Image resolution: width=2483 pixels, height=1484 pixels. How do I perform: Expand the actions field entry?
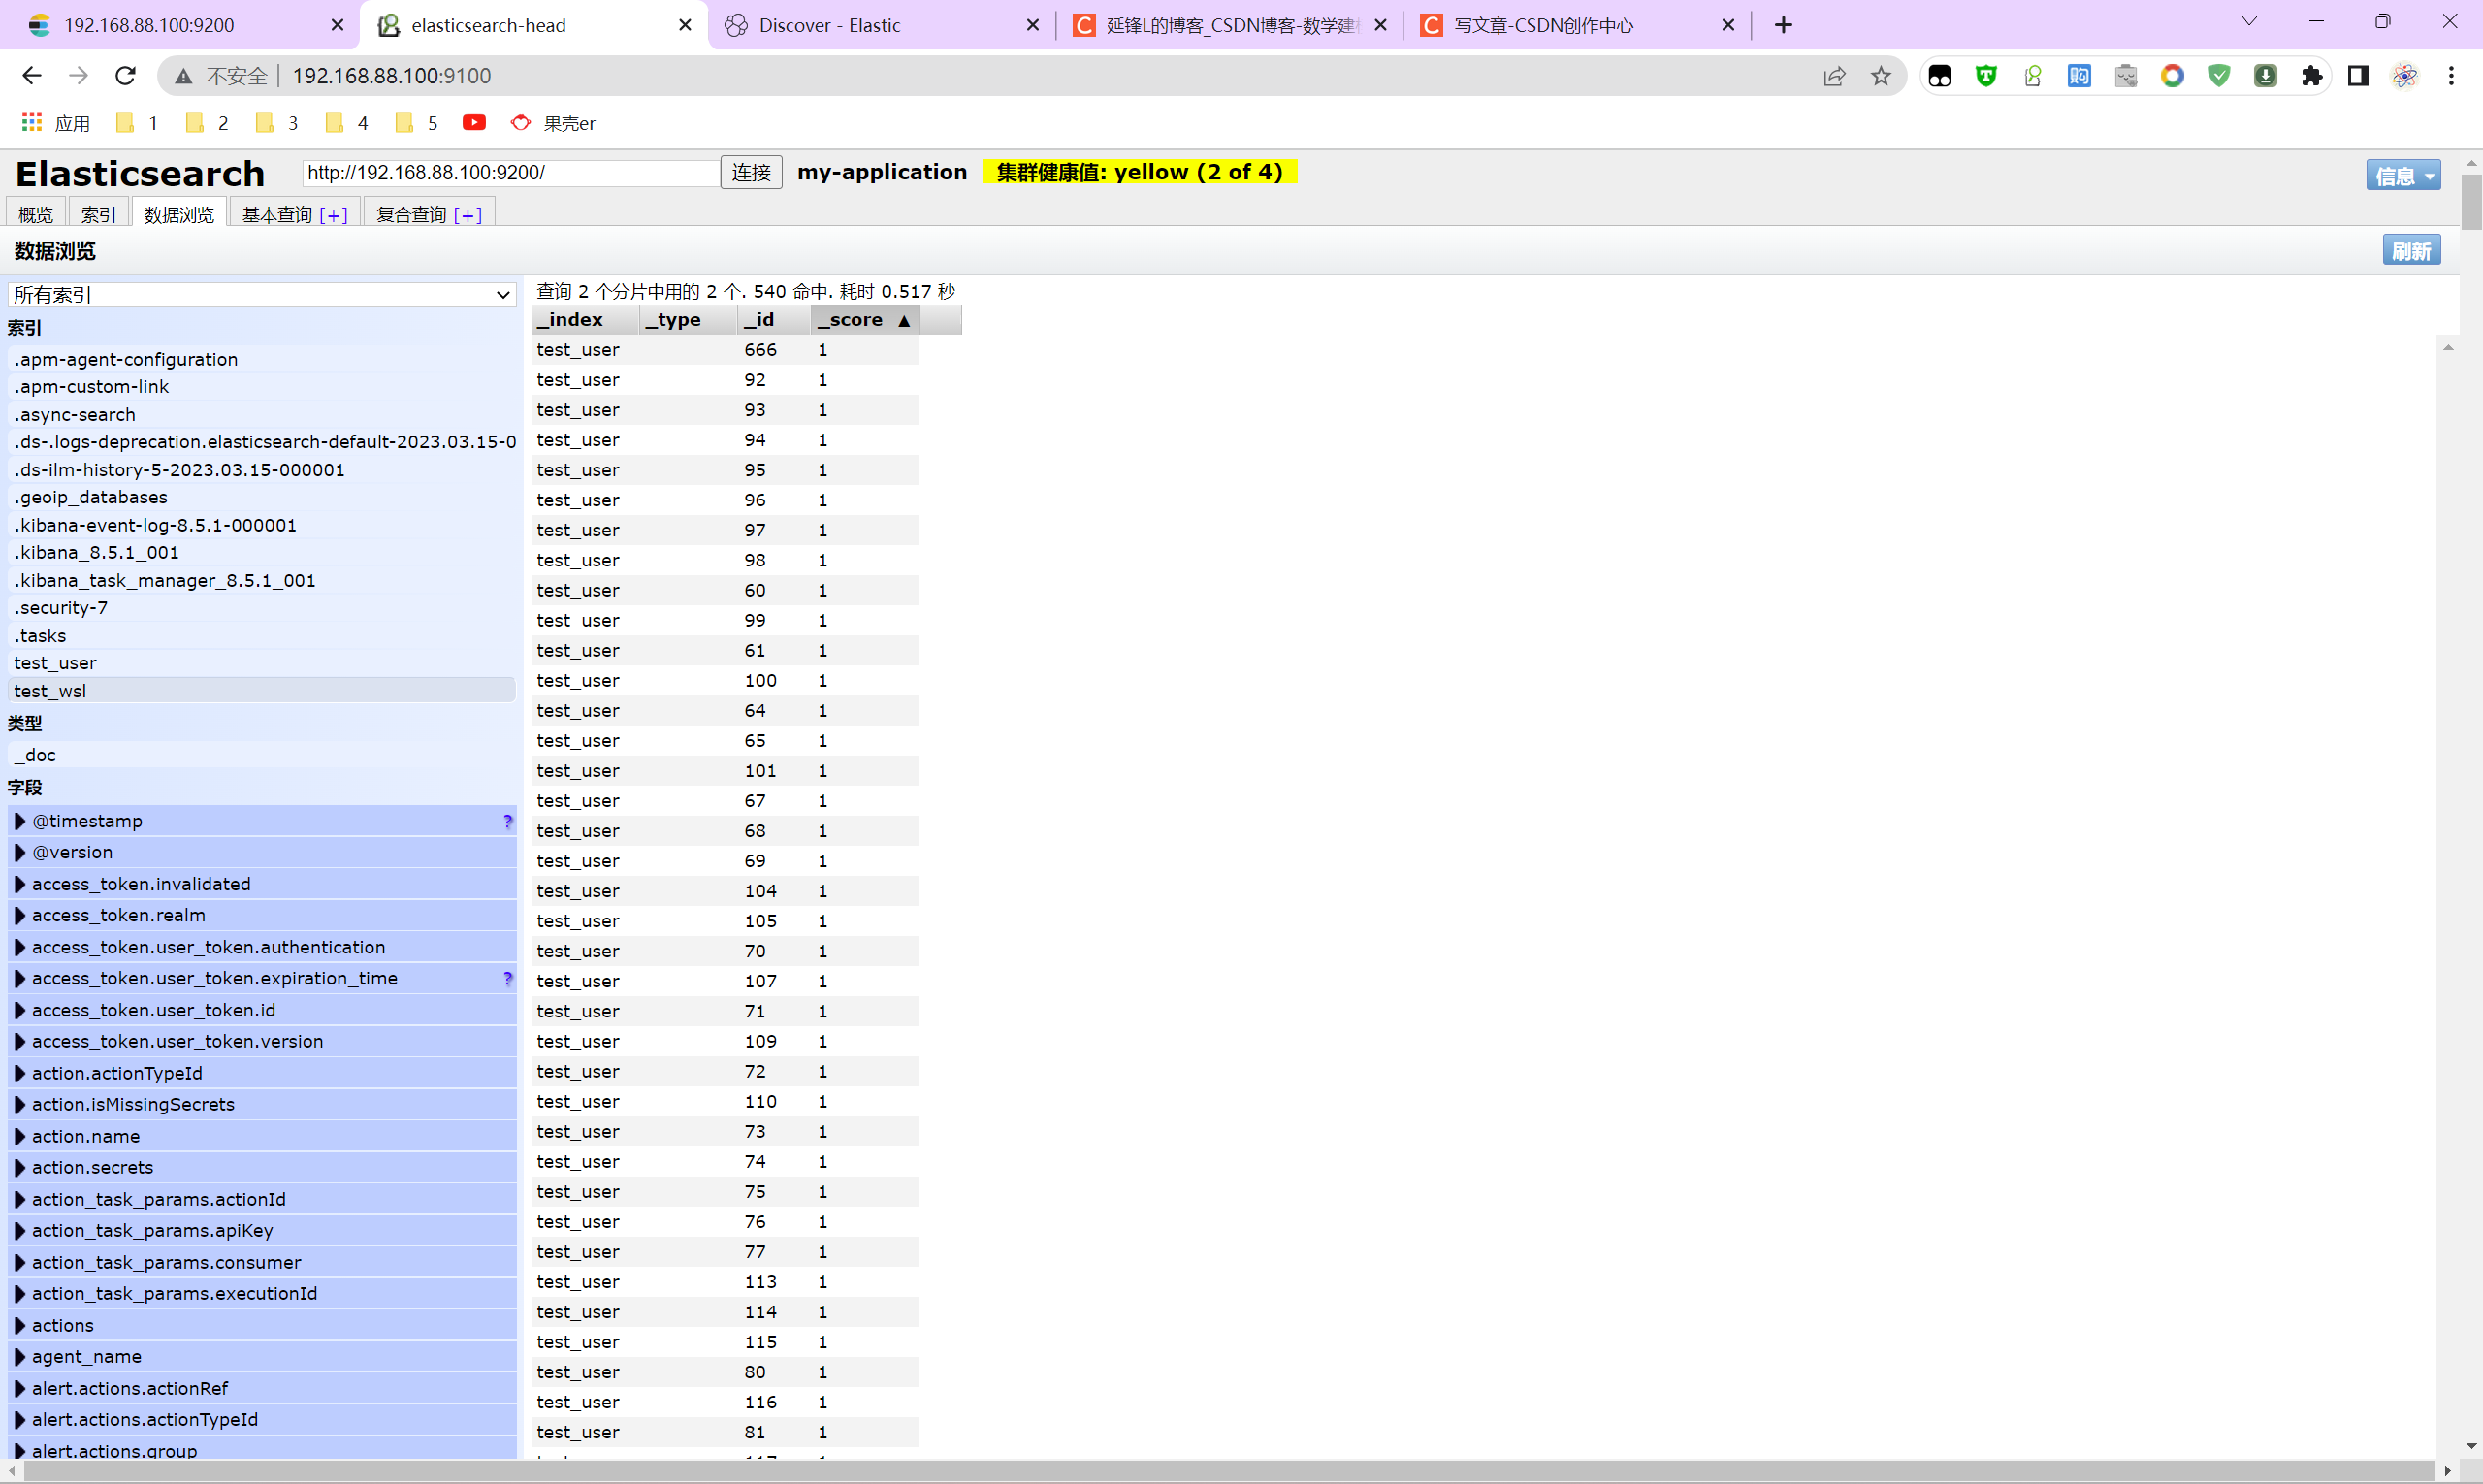20,1324
